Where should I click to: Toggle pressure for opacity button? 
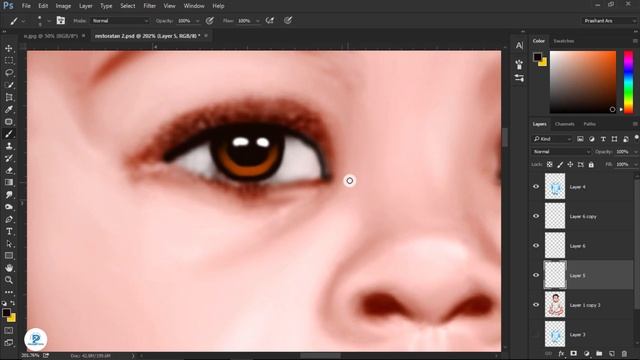pyautogui.click(x=210, y=20)
